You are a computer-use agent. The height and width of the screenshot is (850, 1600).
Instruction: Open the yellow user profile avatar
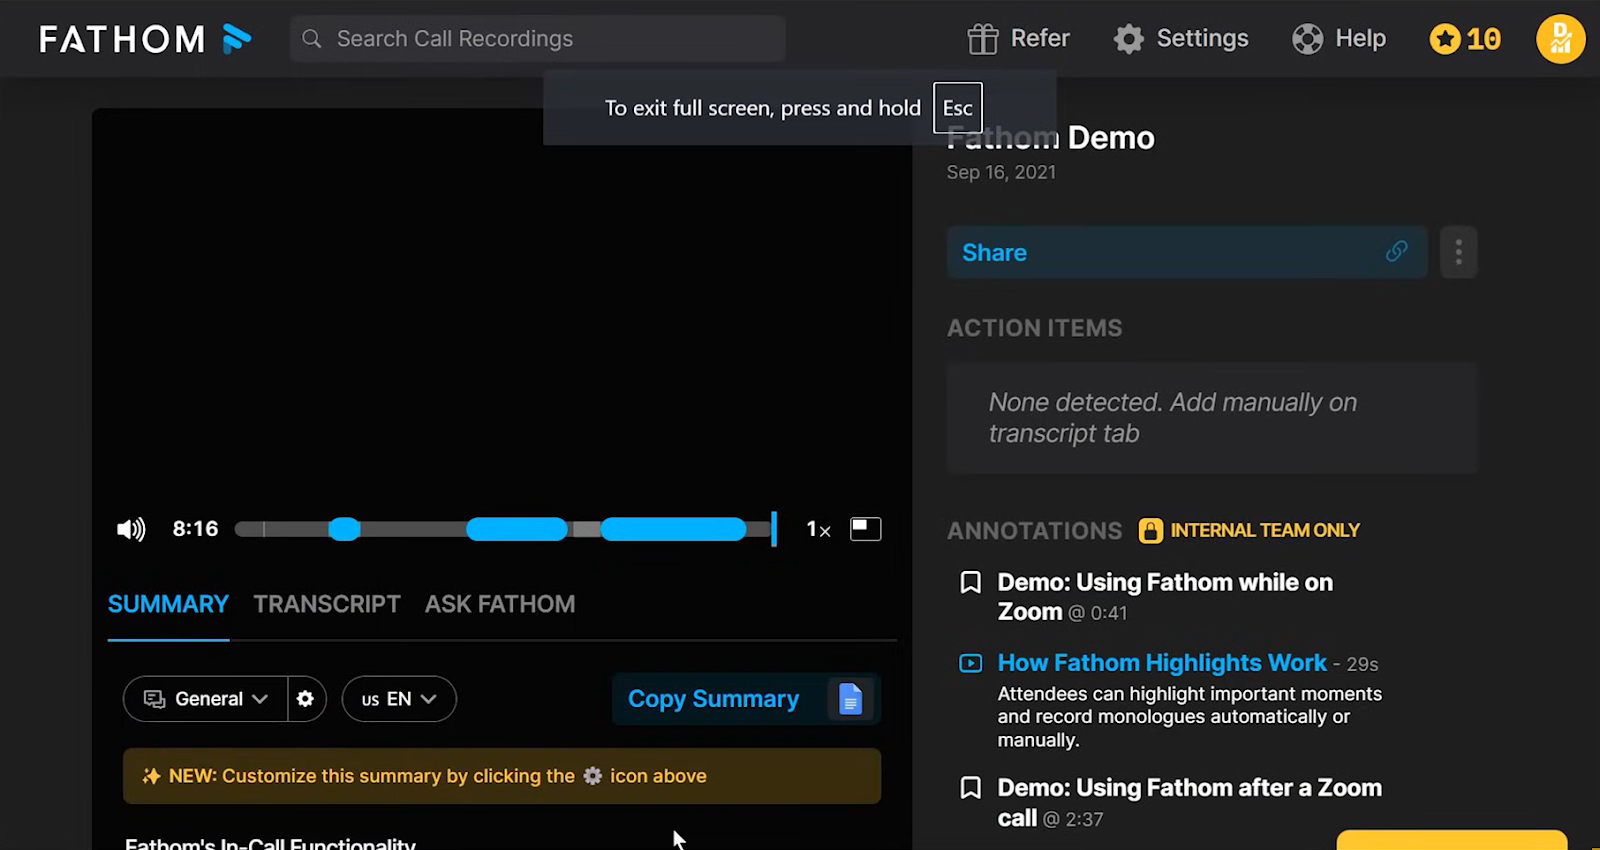(1560, 39)
